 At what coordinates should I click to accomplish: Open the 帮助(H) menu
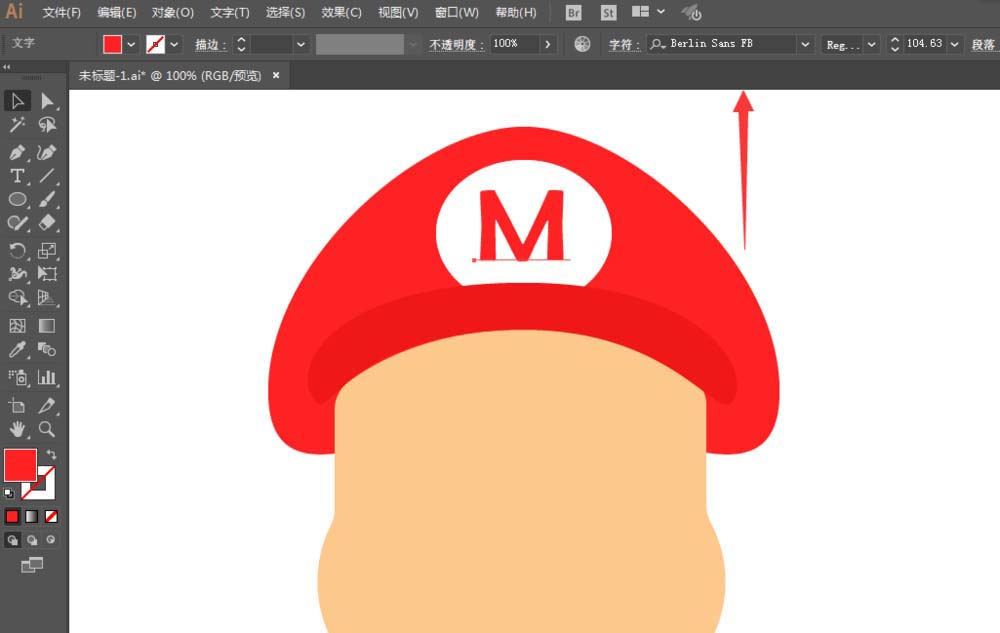point(515,12)
